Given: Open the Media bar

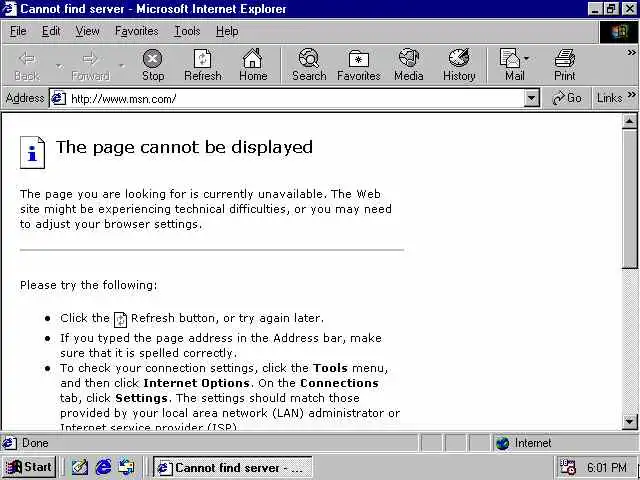Looking at the screenshot, I should [409, 65].
